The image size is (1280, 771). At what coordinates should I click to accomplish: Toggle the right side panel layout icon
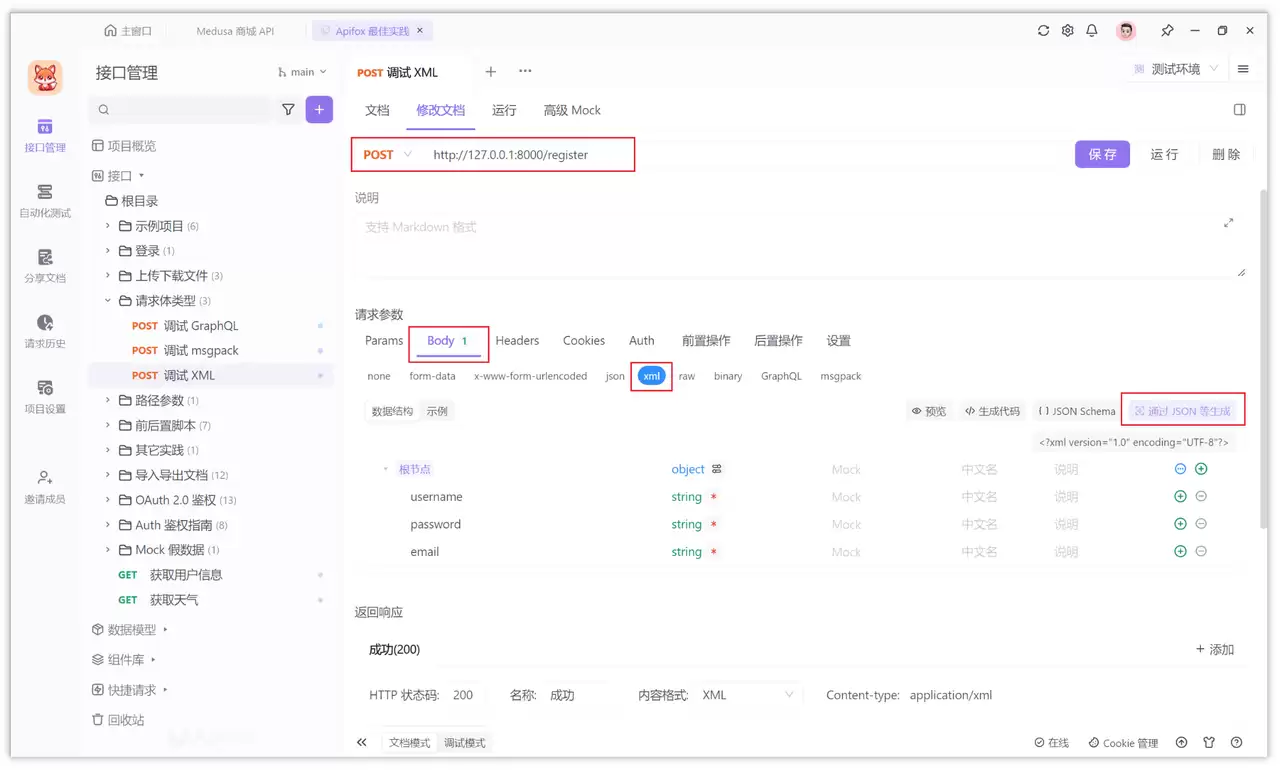pos(1239,110)
